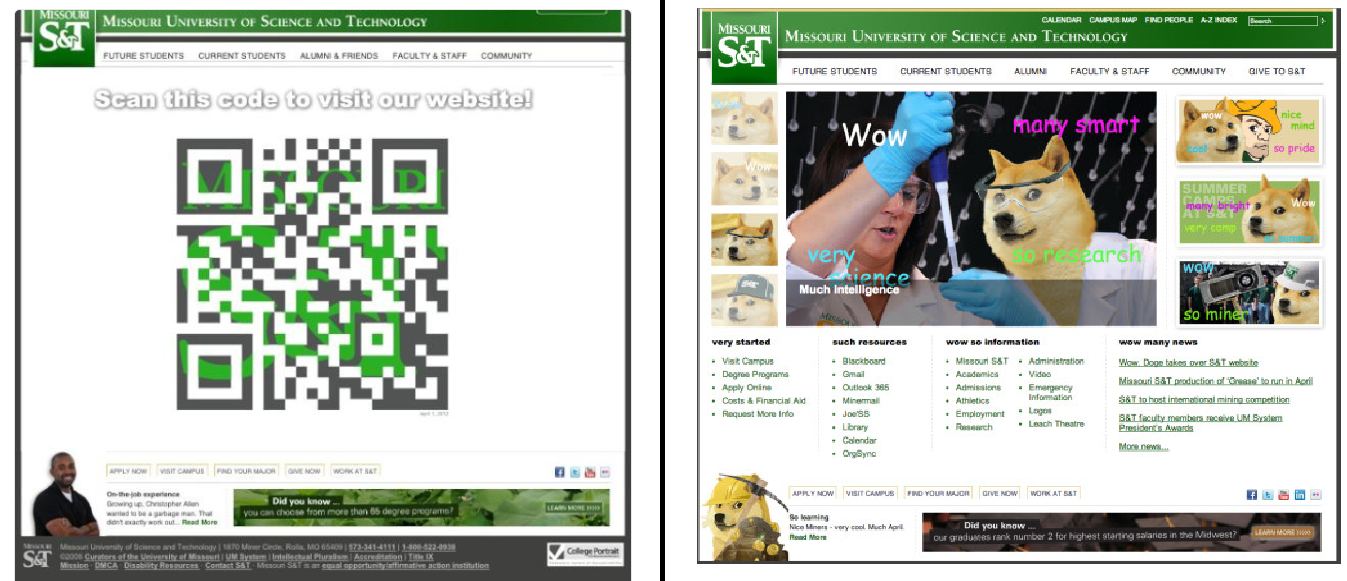Open Read More under On-the-job experience

coord(199,522)
